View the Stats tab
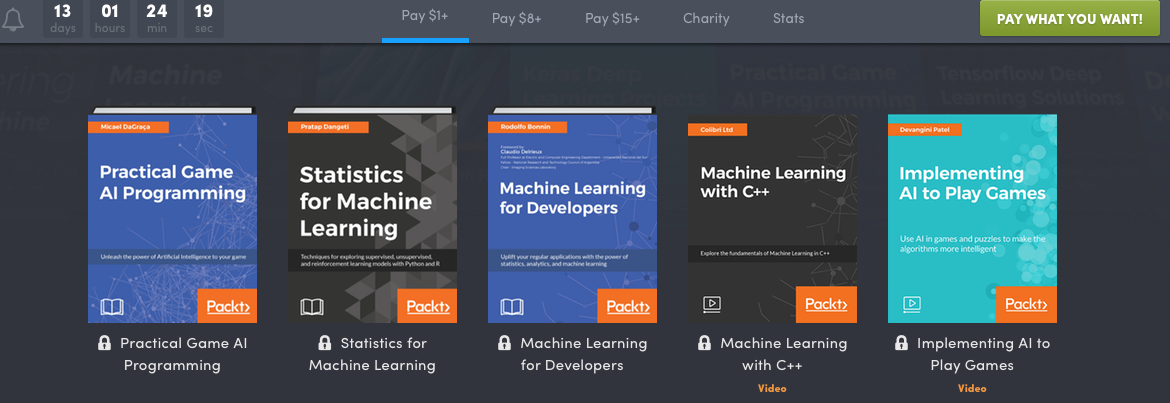Image resolution: width=1170 pixels, height=403 pixels. [788, 19]
